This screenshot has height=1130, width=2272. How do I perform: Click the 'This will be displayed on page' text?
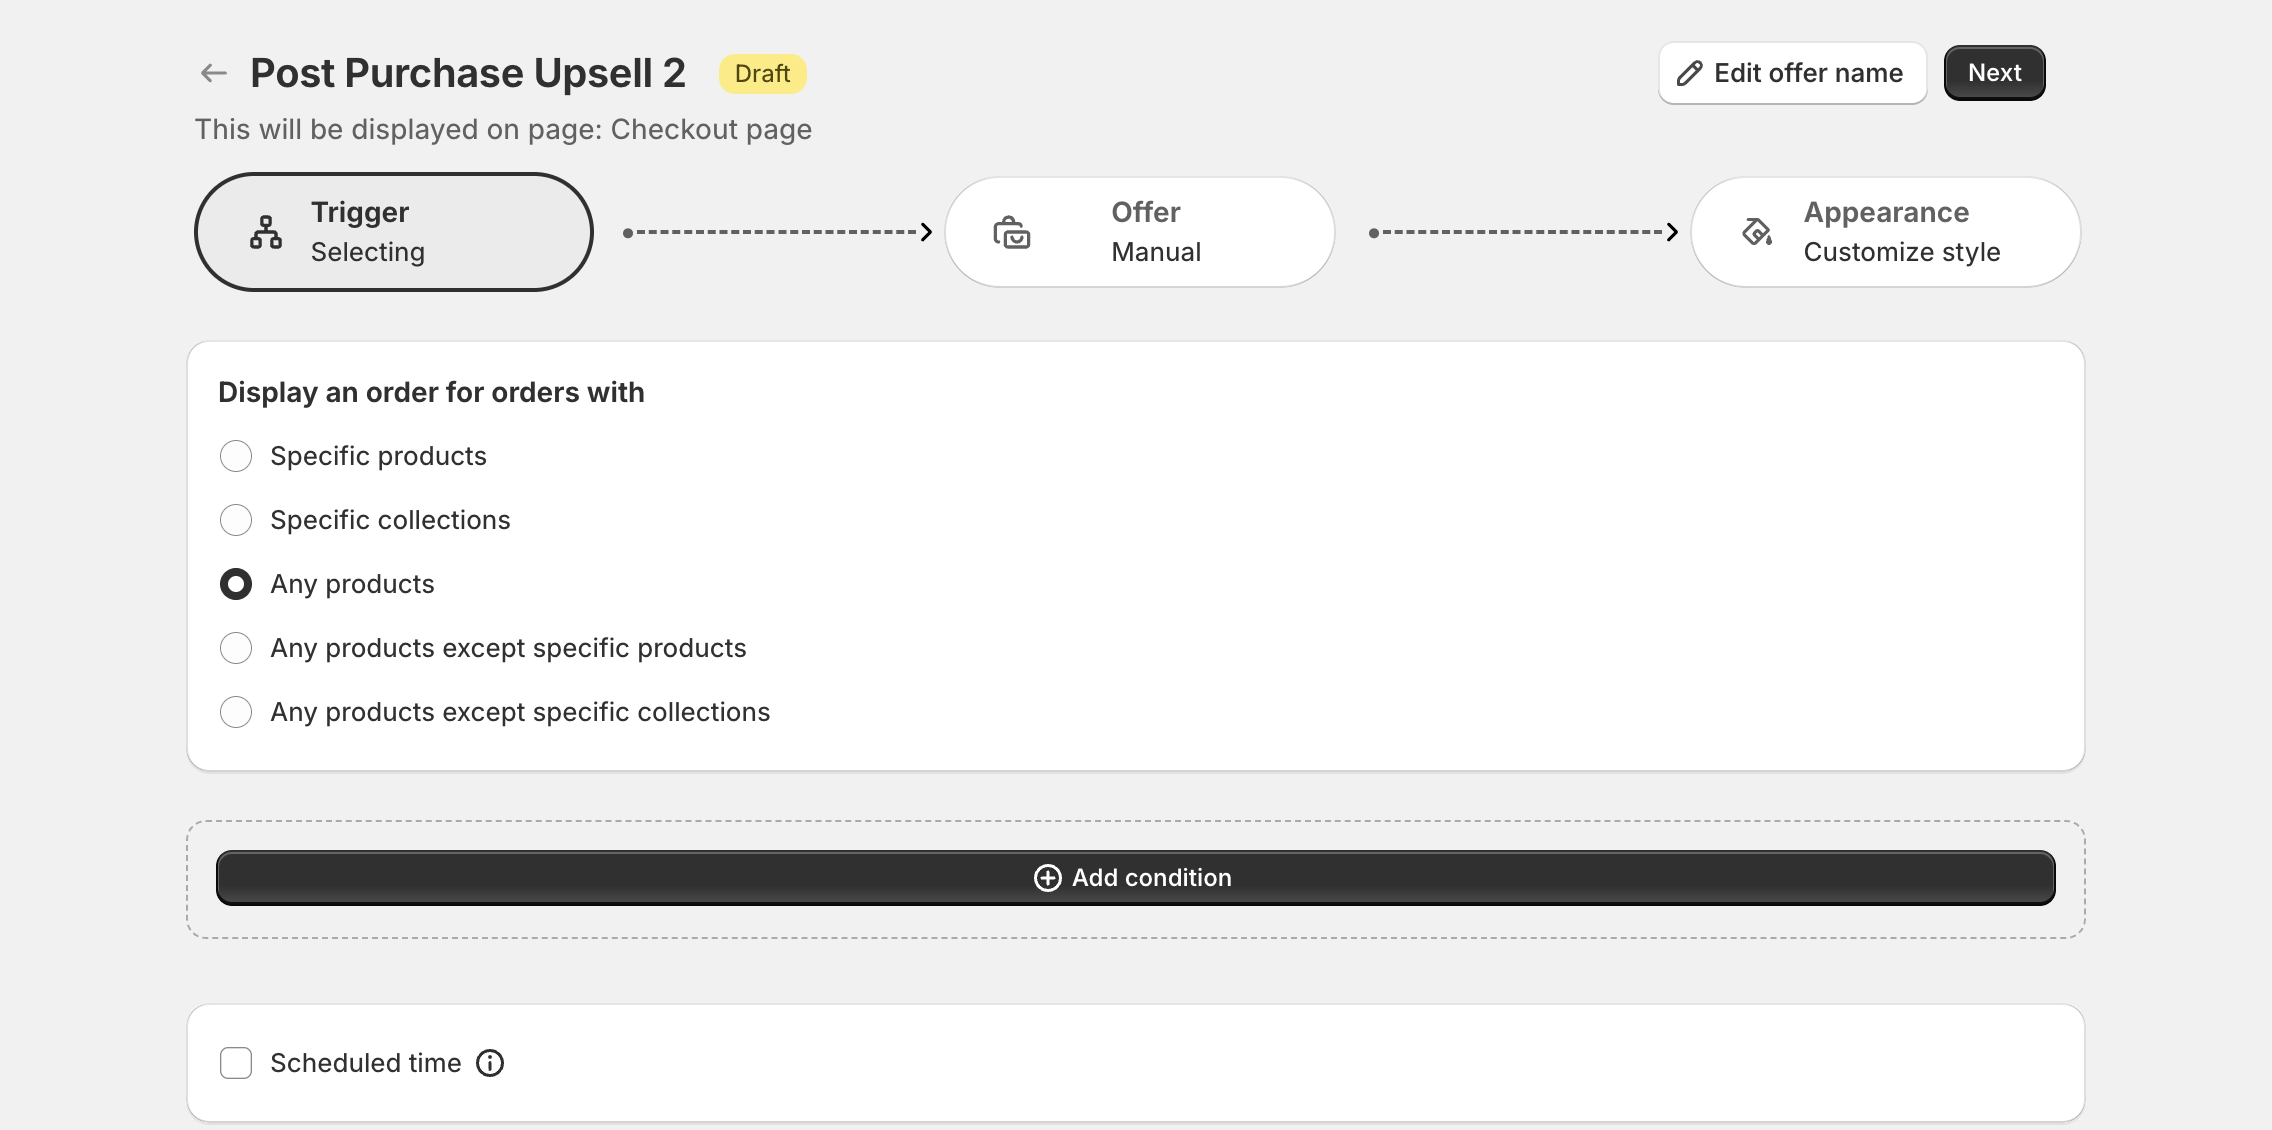coord(503,129)
